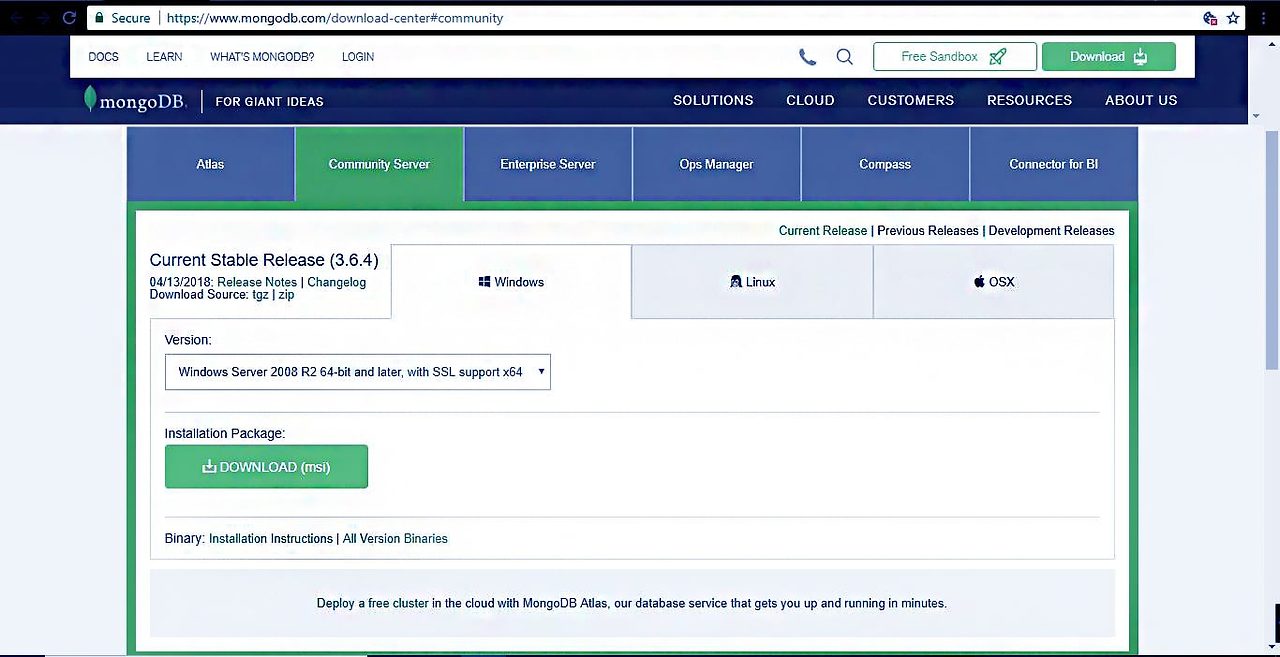Switch to the Compass tab
Screen dimensions: 1280x657
click(885, 164)
